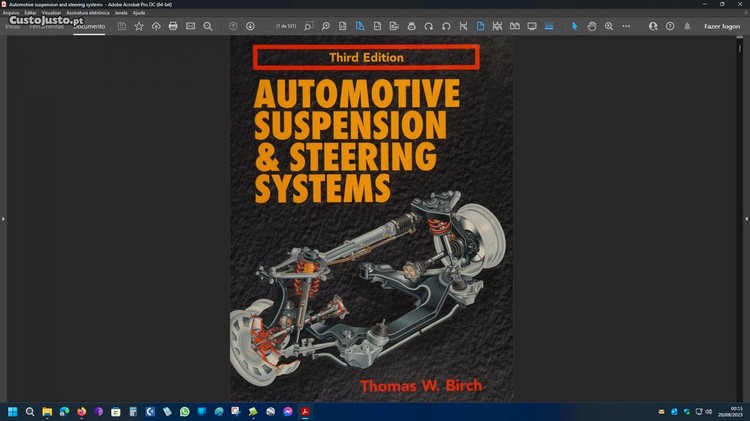Click the zoom in magnifier icon

tap(609, 26)
